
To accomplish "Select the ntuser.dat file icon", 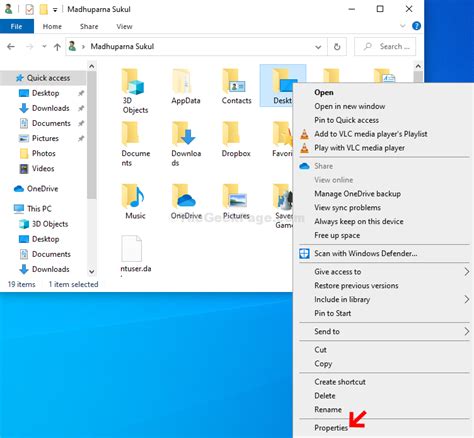I will click(x=131, y=248).
